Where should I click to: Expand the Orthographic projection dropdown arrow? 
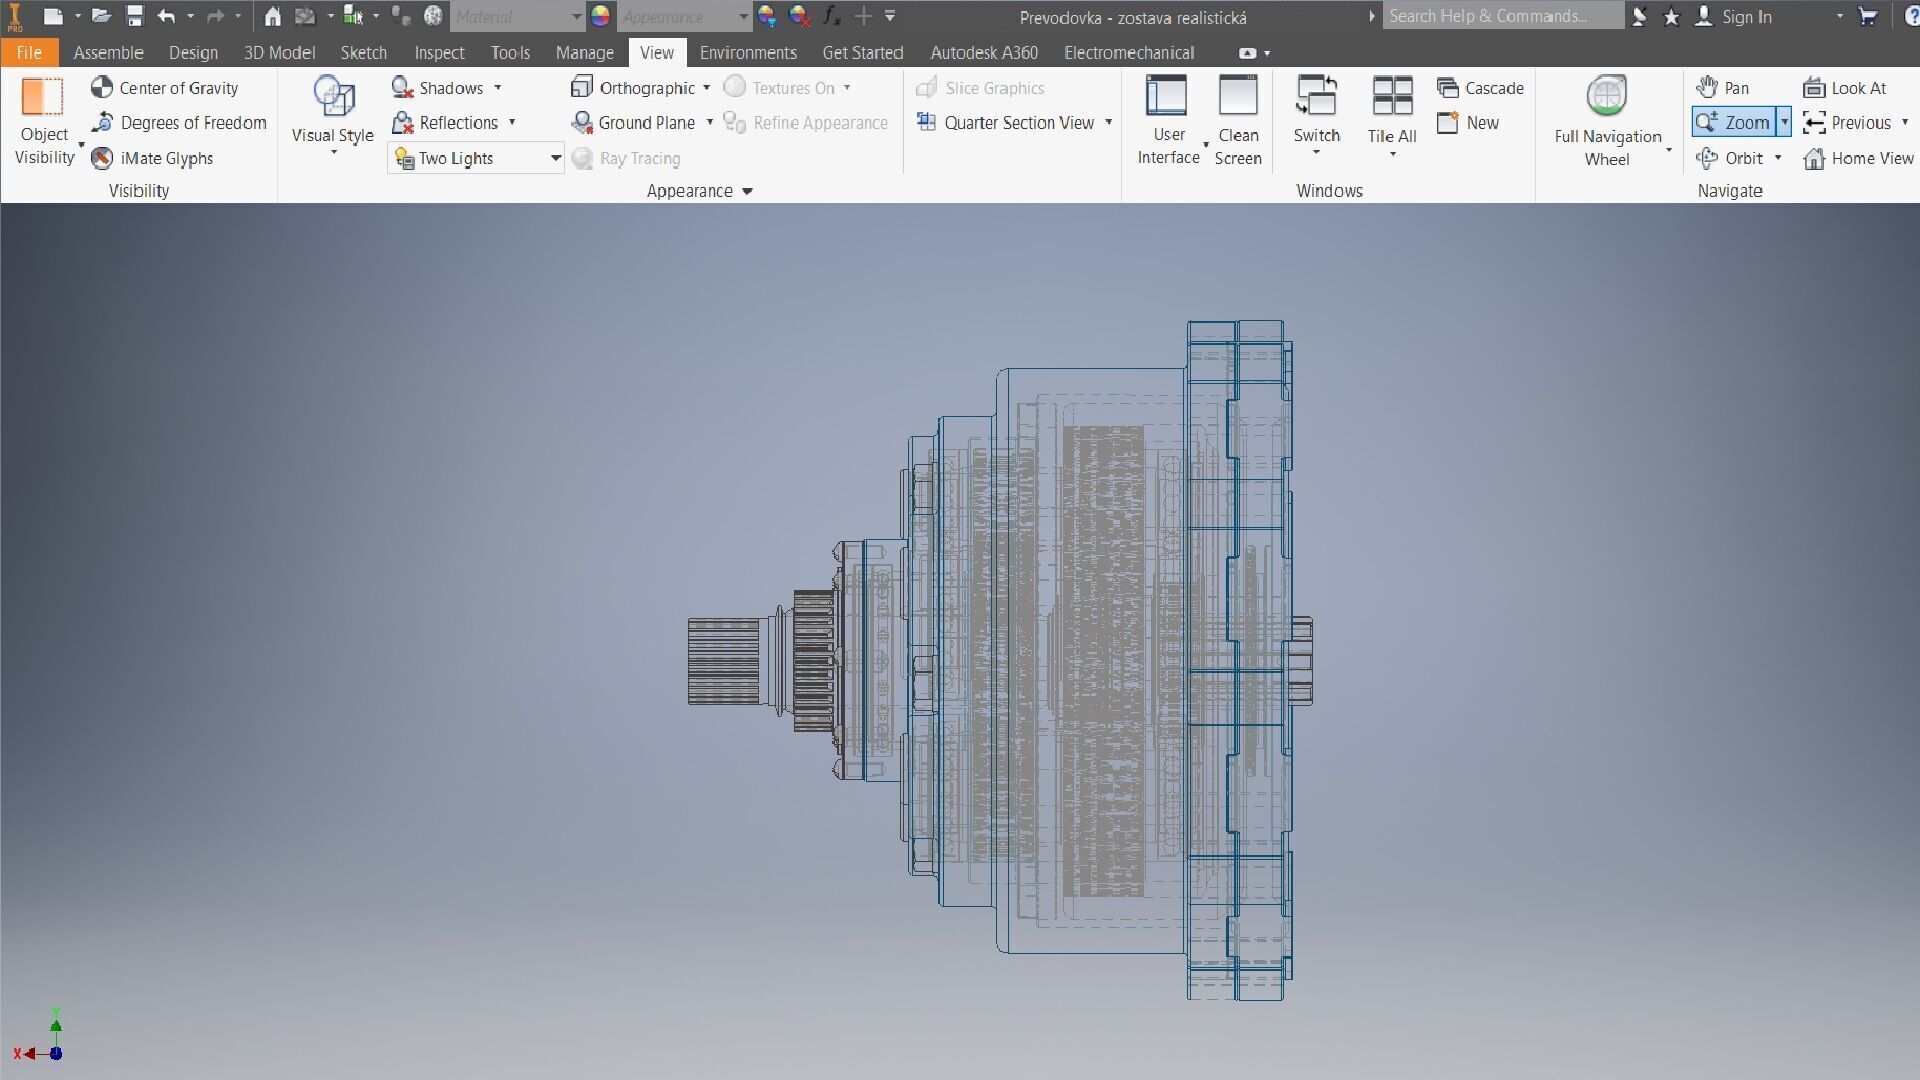click(x=707, y=88)
